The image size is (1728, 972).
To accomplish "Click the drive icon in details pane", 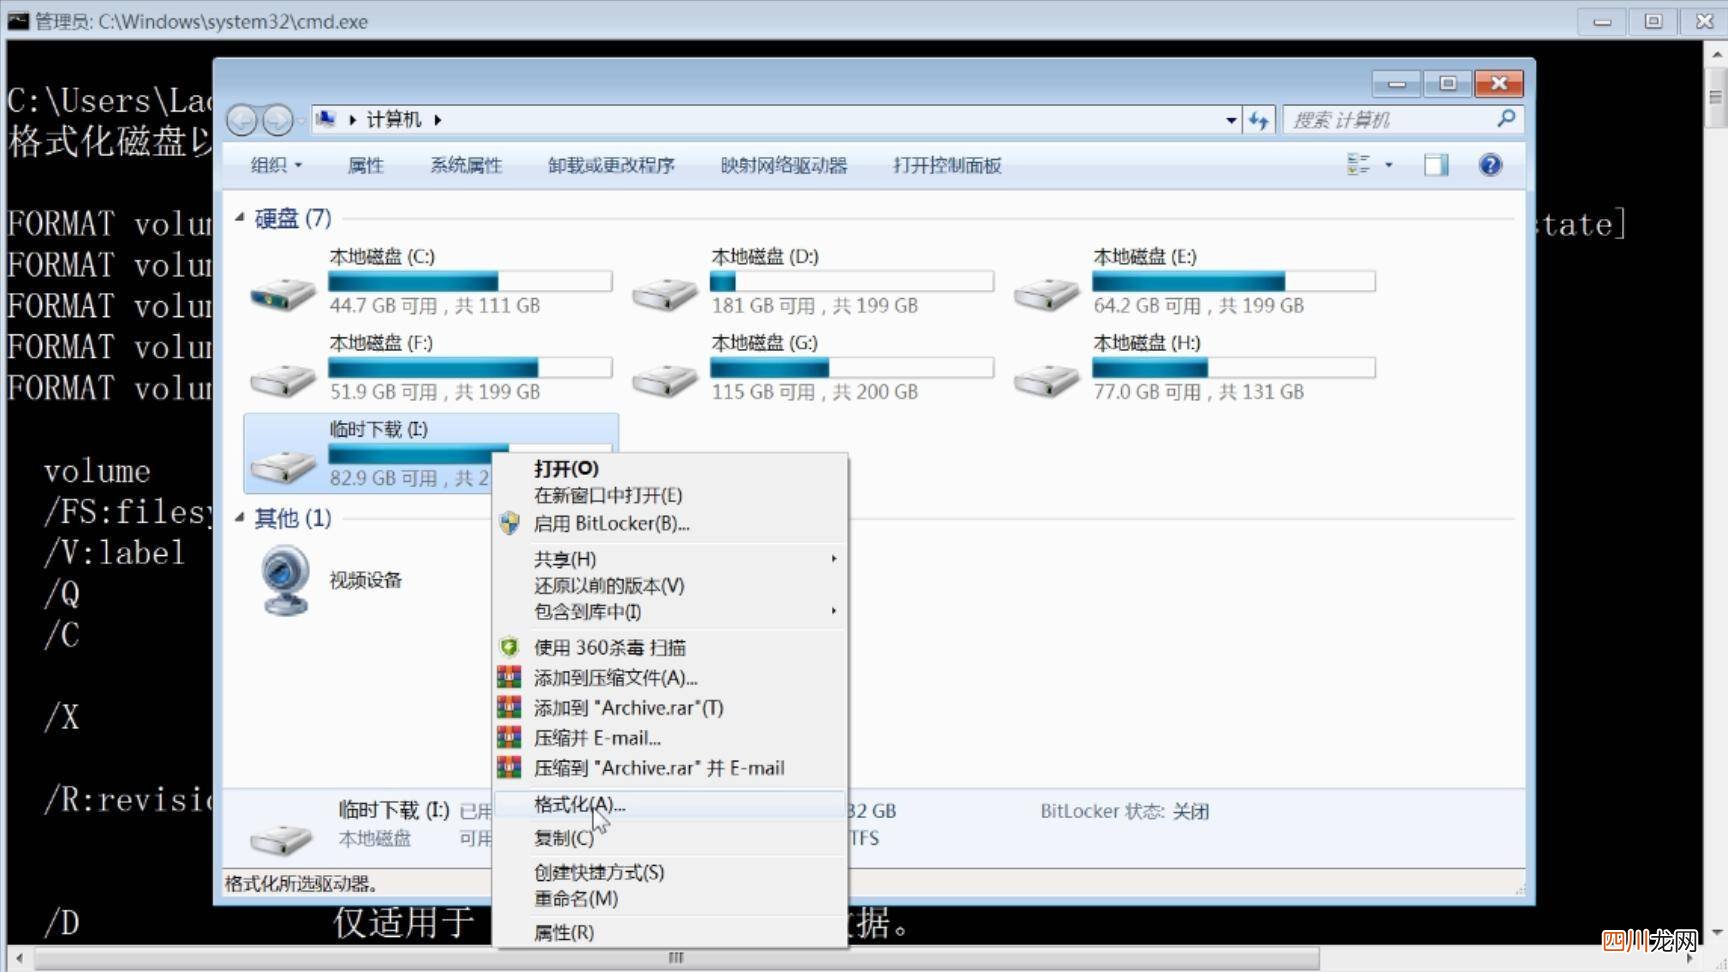I will 281,838.
